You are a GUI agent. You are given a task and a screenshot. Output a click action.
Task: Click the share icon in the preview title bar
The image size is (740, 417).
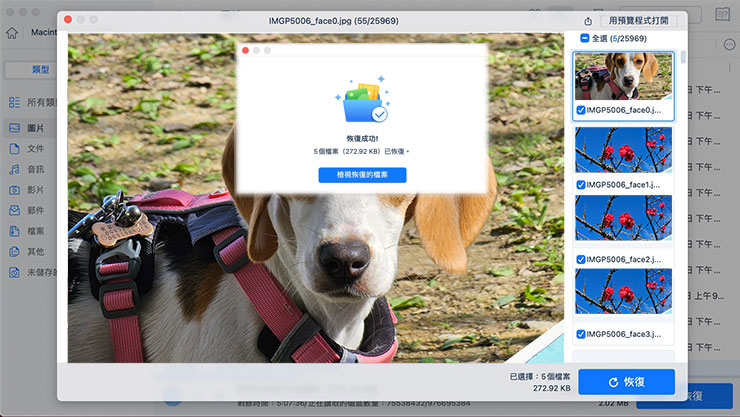(x=588, y=21)
